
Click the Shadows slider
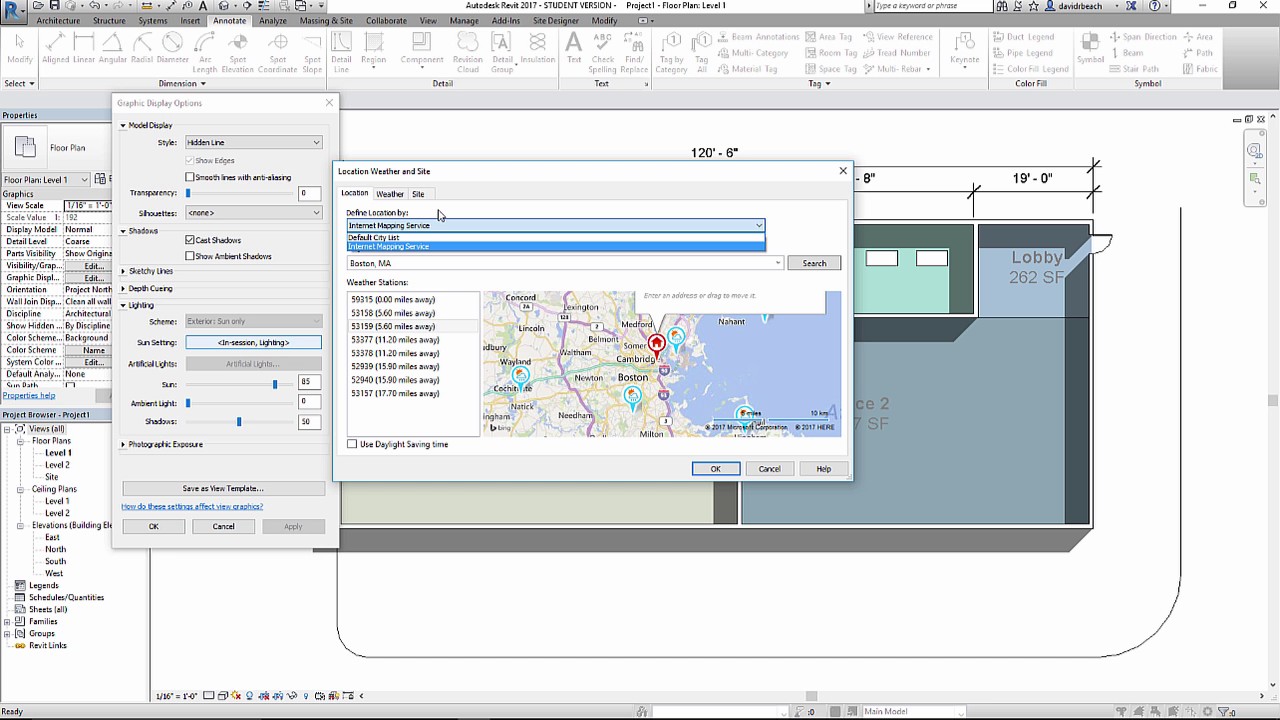coord(239,422)
